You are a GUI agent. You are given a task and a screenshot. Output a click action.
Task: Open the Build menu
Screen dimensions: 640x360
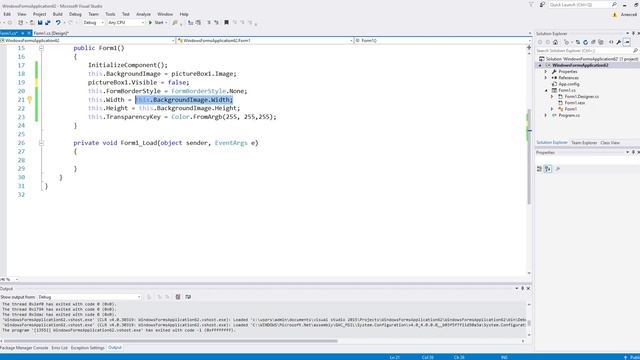58,14
